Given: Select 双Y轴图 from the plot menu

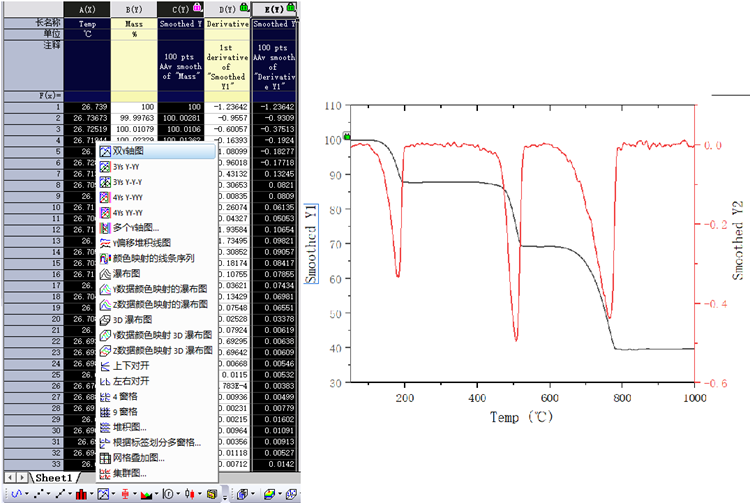Looking at the screenshot, I should pos(157,151).
